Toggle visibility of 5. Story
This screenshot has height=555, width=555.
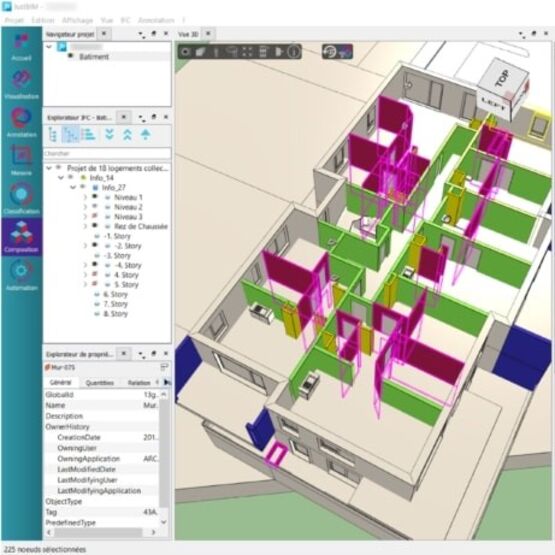[x=95, y=284]
